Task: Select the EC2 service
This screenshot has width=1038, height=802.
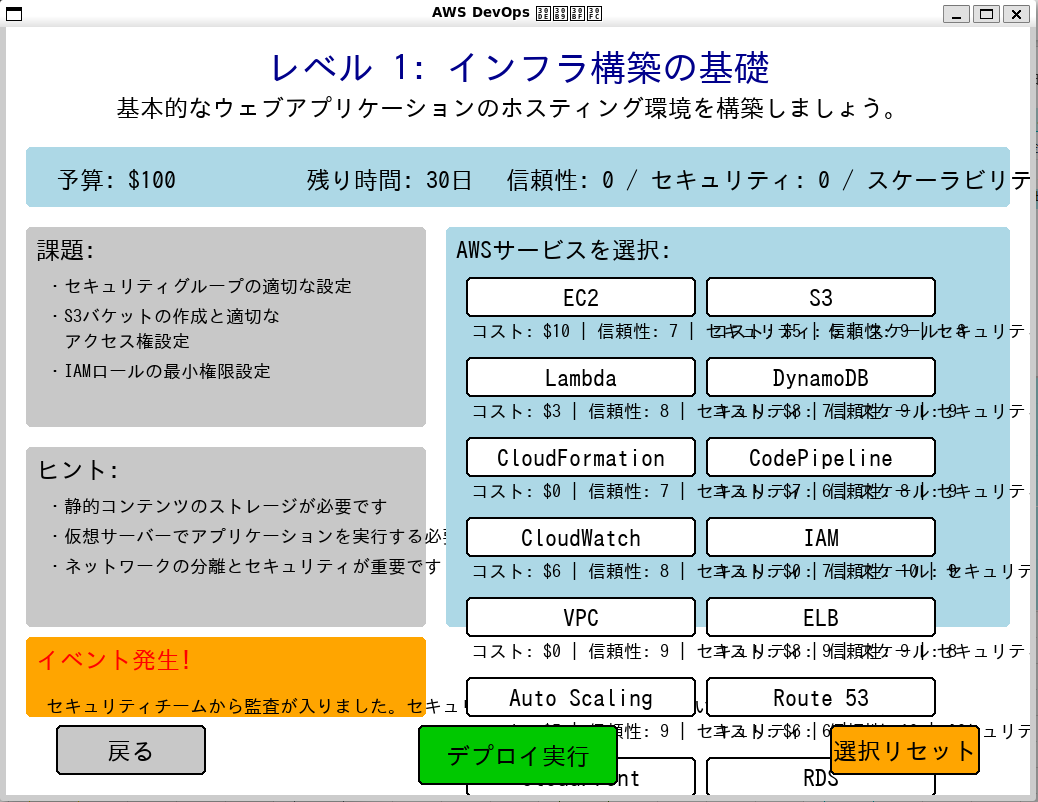Action: tap(580, 297)
